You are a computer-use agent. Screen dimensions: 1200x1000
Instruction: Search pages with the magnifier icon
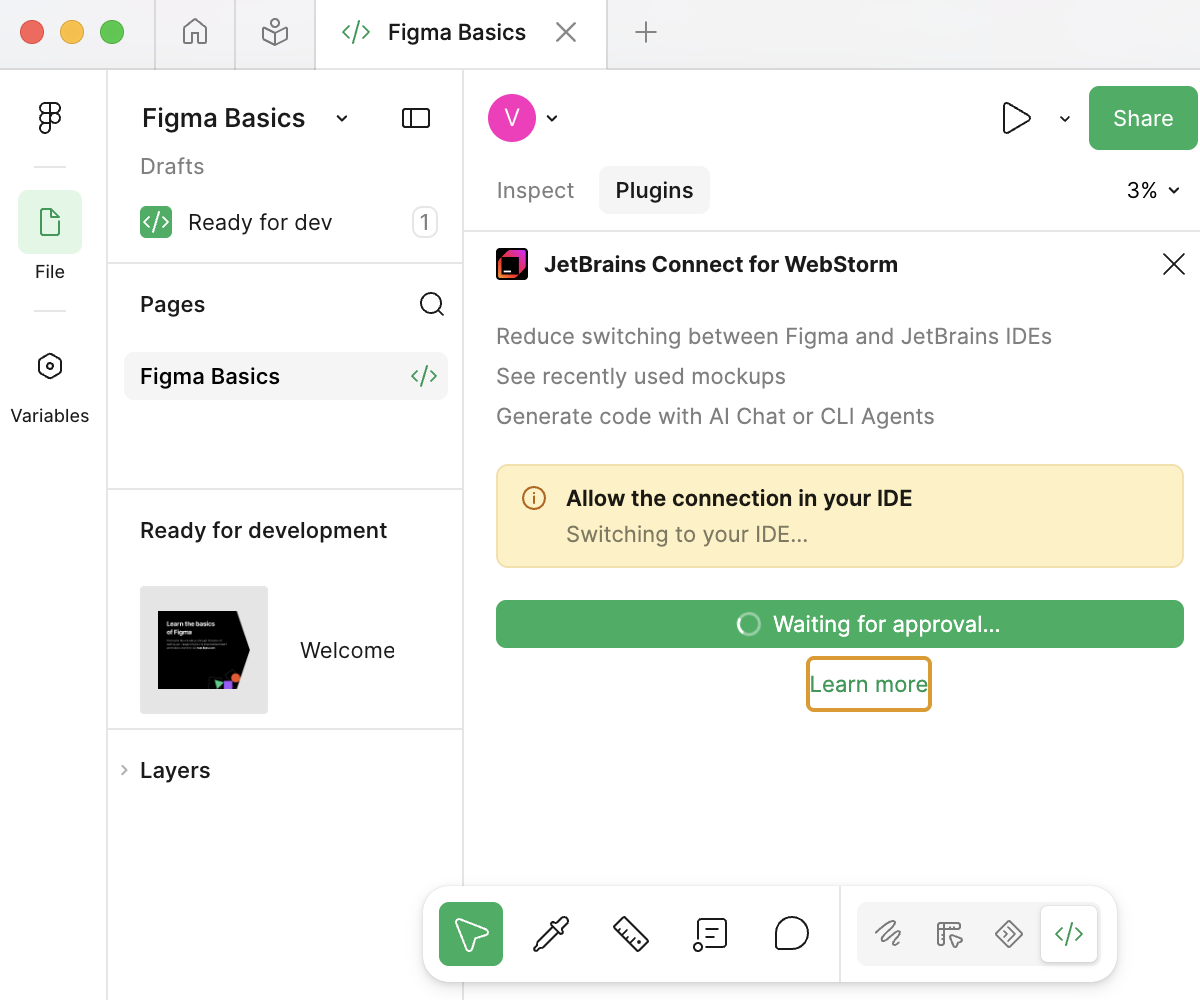432,304
